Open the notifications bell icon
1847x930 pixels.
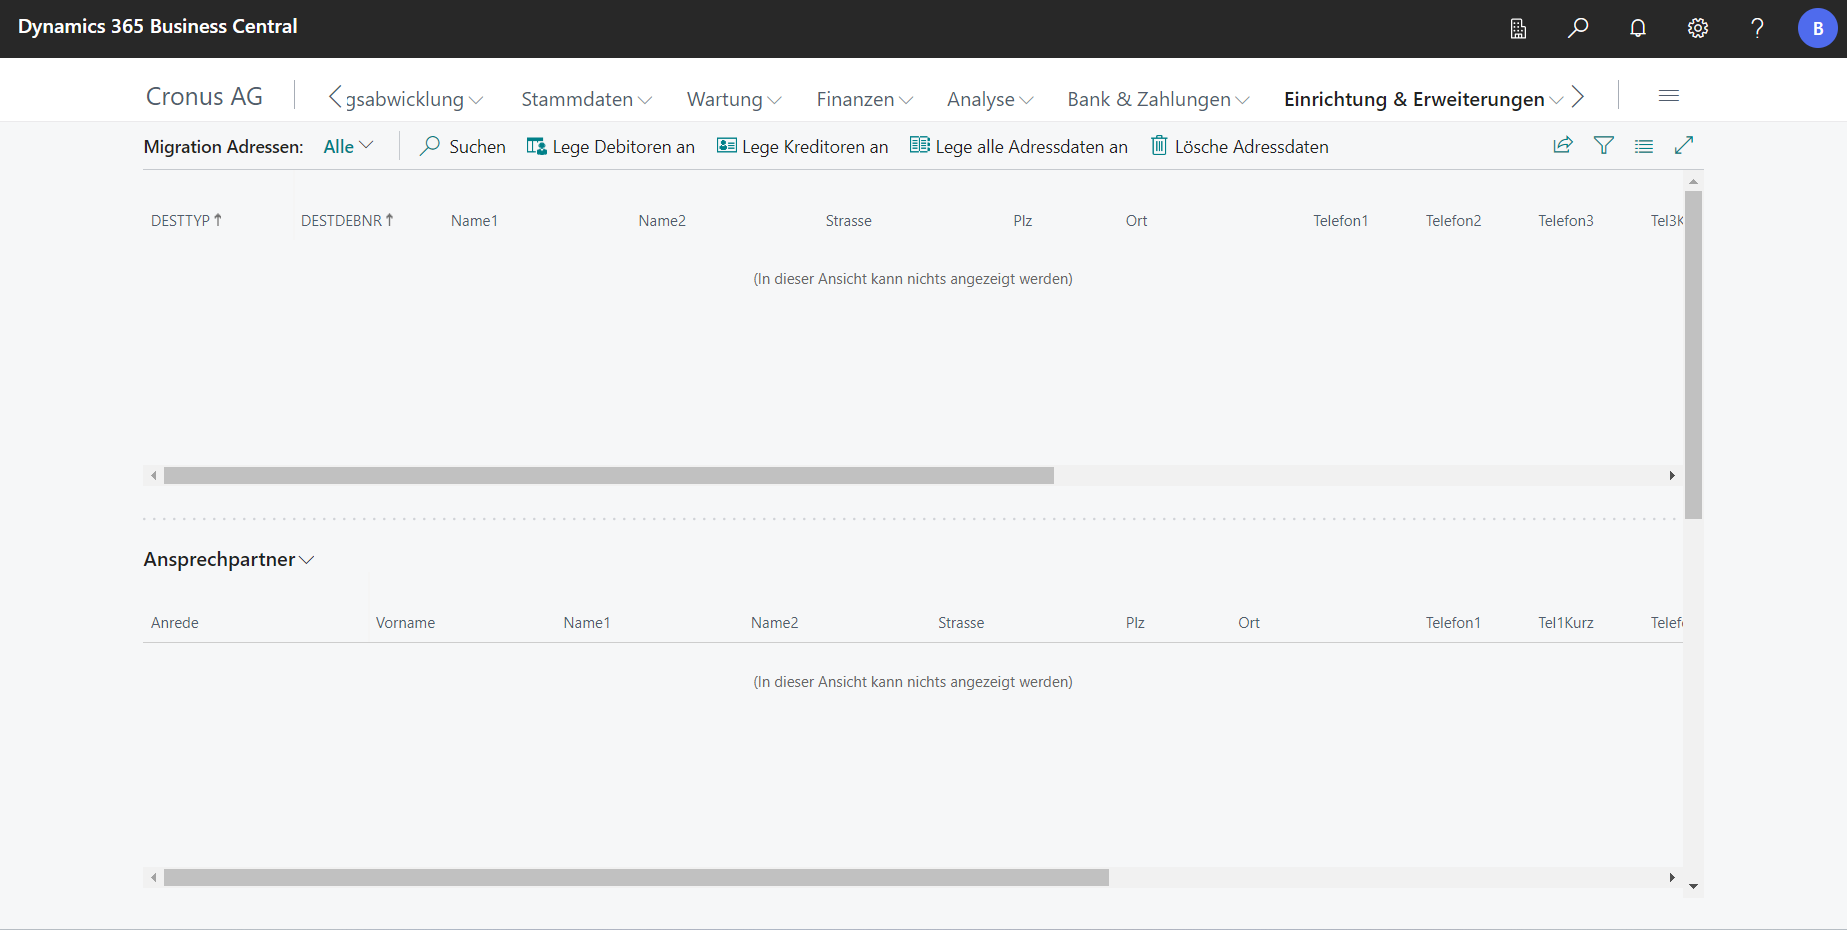[1638, 28]
